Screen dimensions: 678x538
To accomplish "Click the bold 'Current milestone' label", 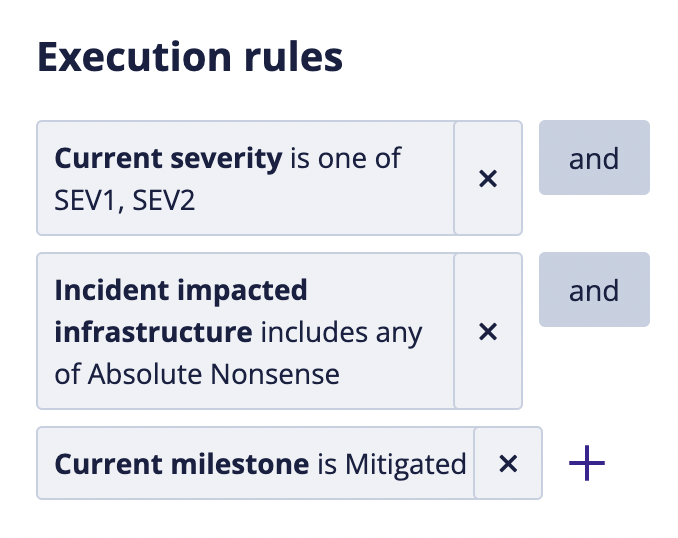I will click(180, 464).
